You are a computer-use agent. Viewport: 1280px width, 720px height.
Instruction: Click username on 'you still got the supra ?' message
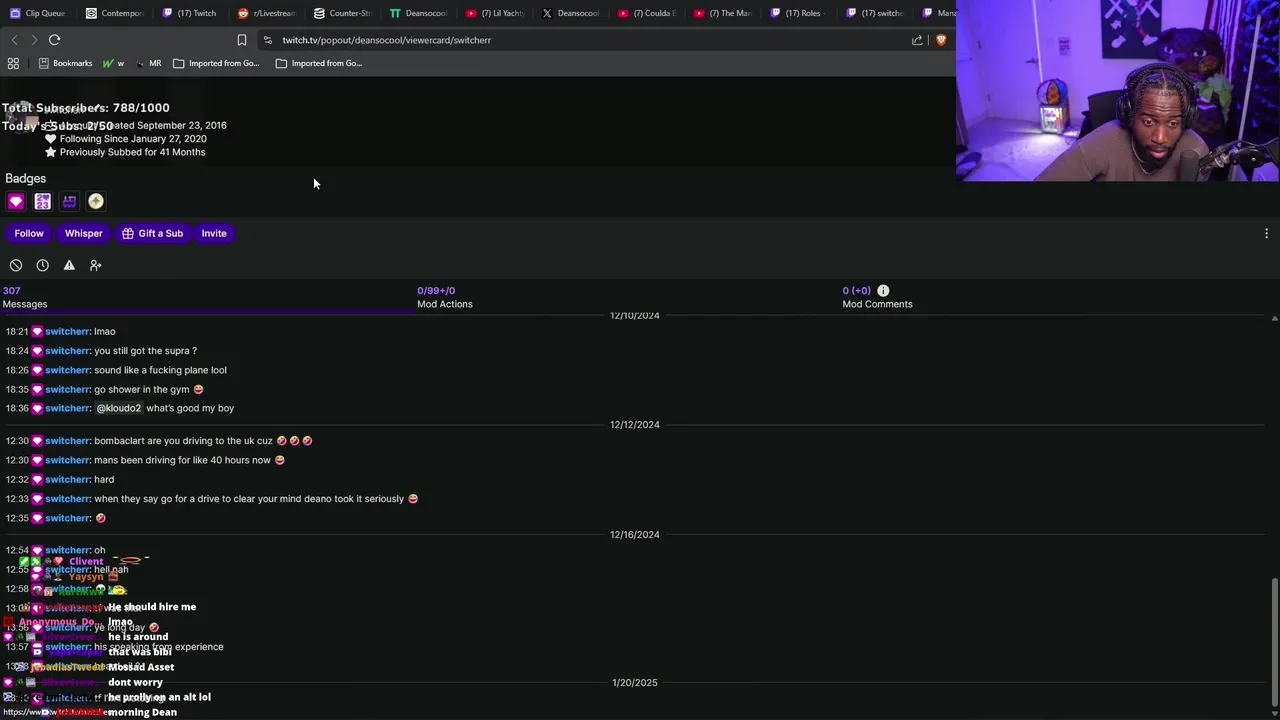pyautogui.click(x=67, y=351)
